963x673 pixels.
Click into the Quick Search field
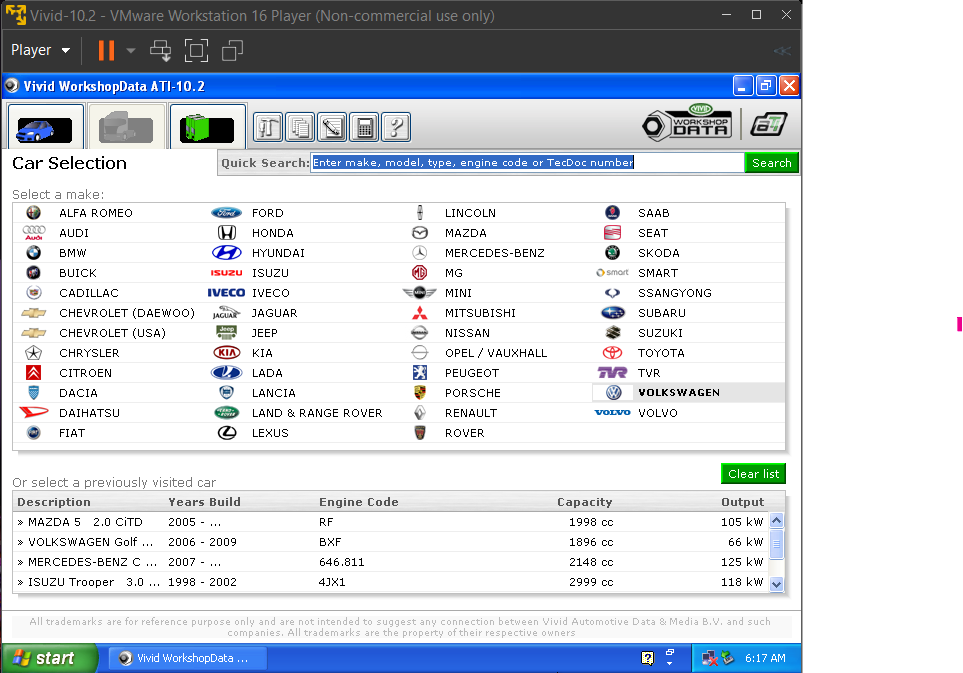tap(527, 163)
